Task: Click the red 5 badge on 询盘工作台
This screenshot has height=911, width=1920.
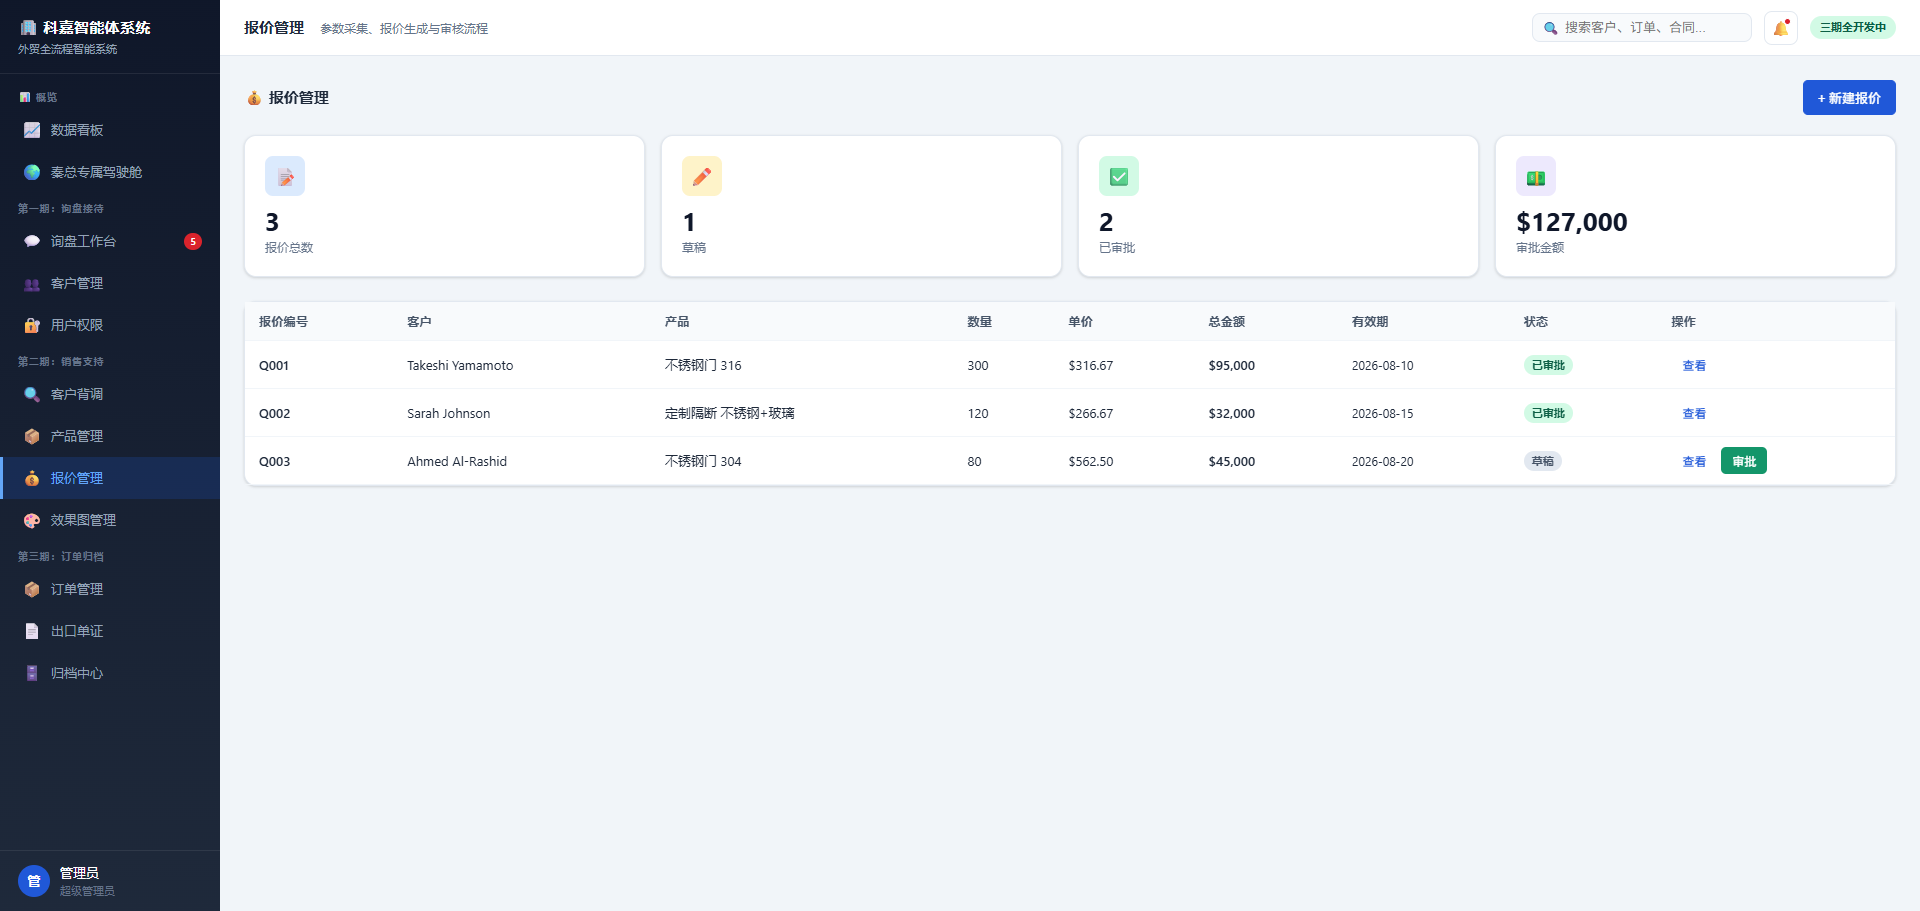Action: tap(193, 241)
